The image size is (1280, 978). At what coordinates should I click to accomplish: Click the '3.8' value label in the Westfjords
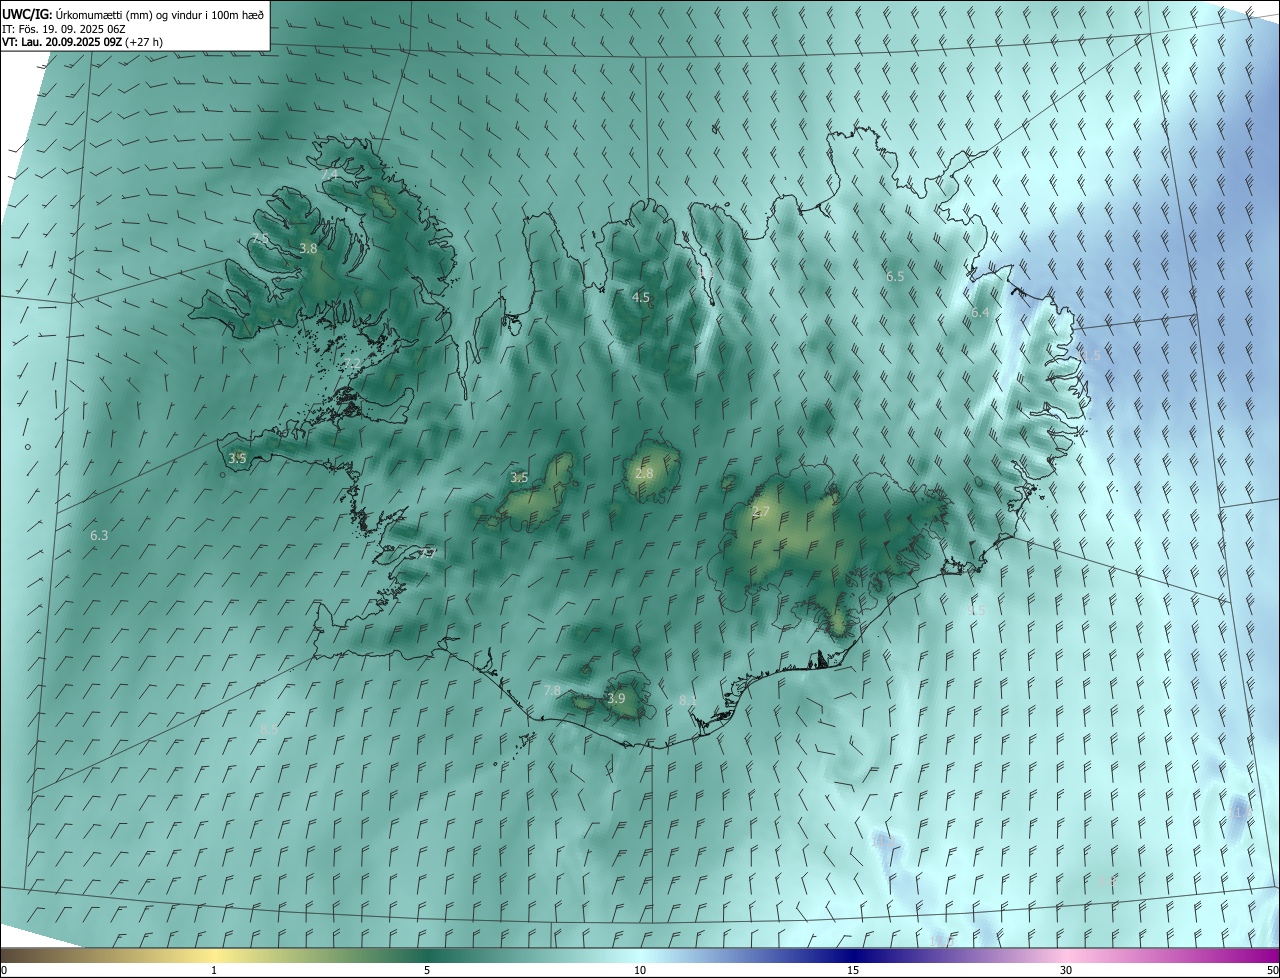click(x=308, y=249)
